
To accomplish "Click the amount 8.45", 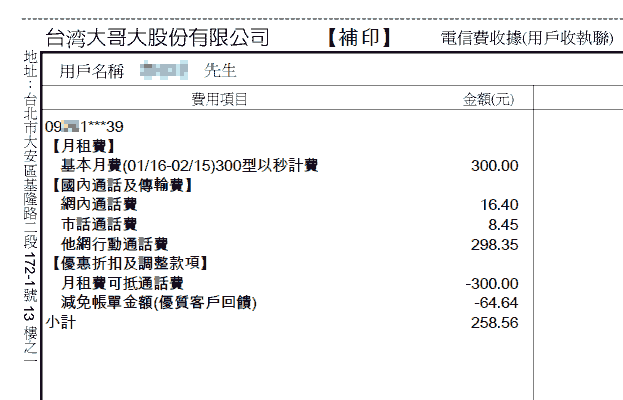I will pos(503,225).
